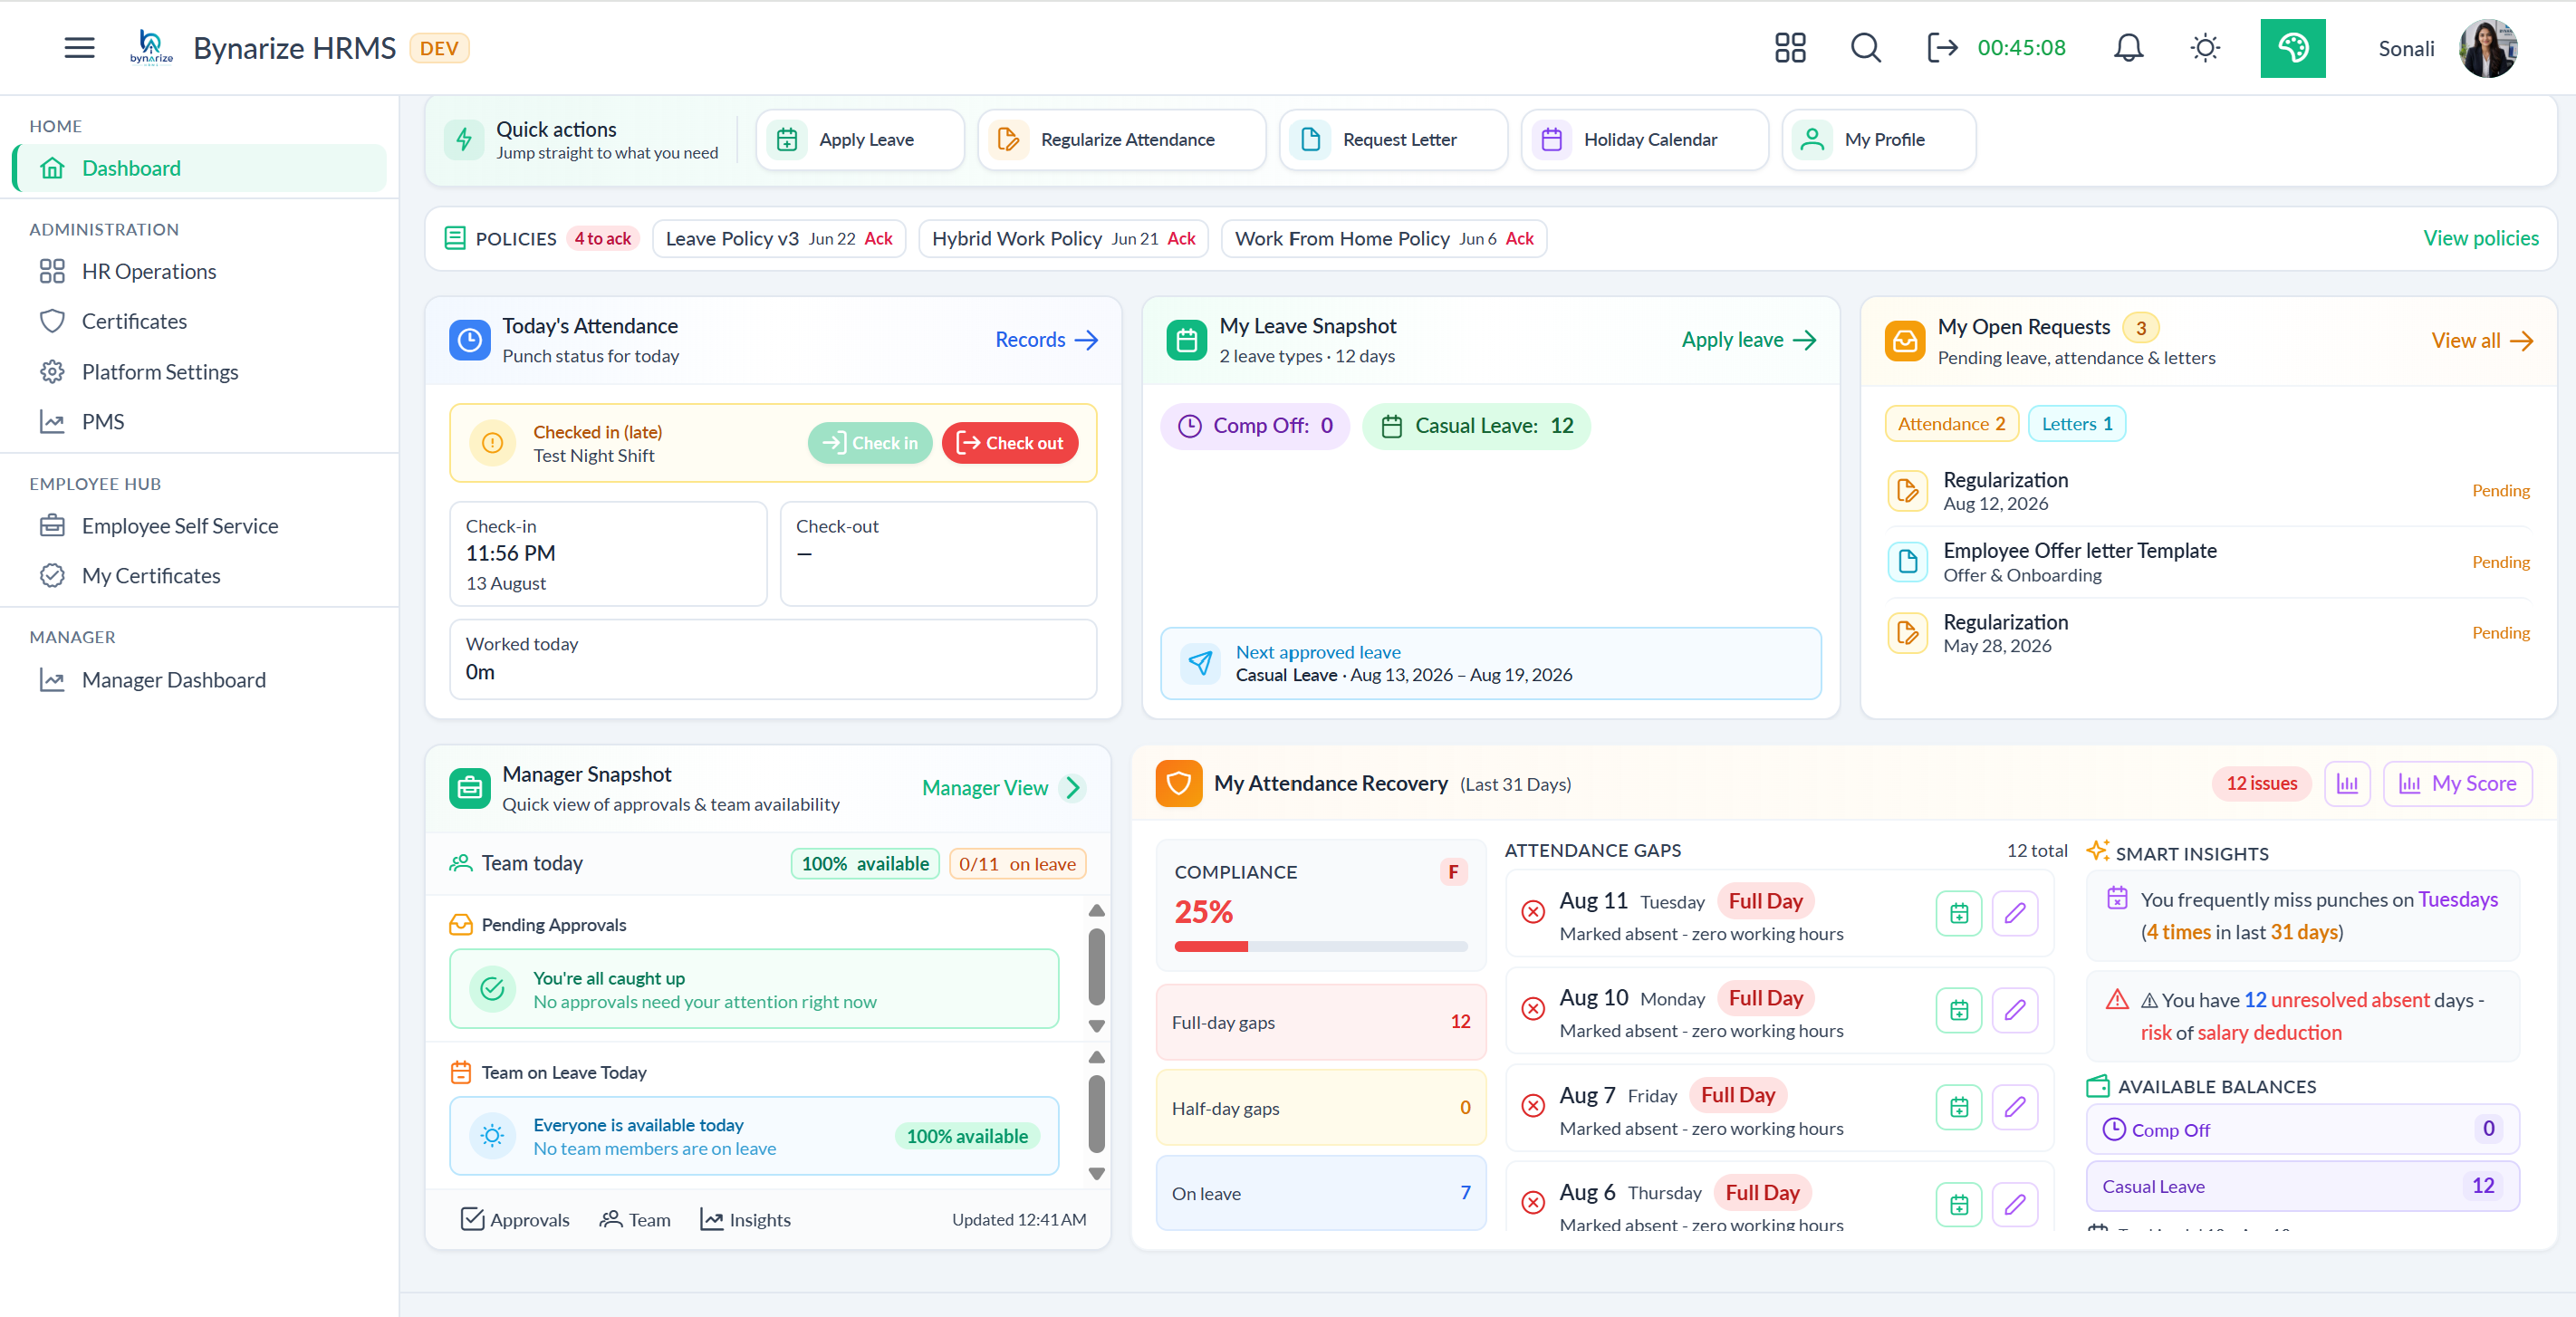This screenshot has height=1317, width=2576.
Task: Click calendar icon for Aug 10 gap
Action: [x=1958, y=1009]
